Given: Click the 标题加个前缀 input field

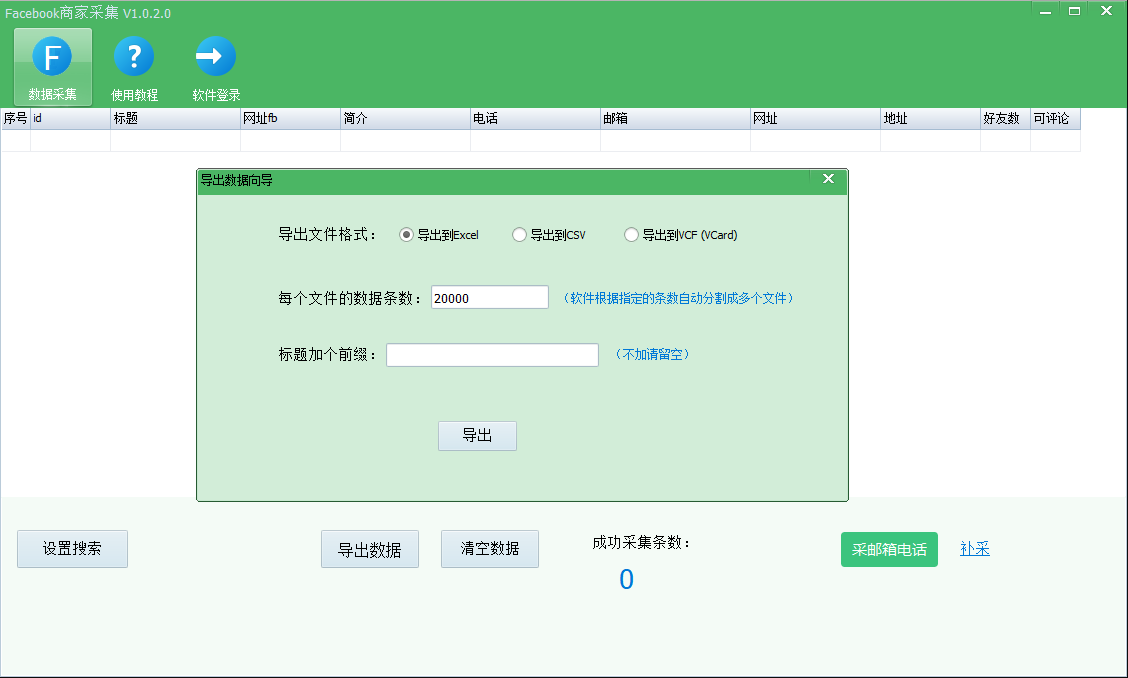Looking at the screenshot, I should (492, 355).
